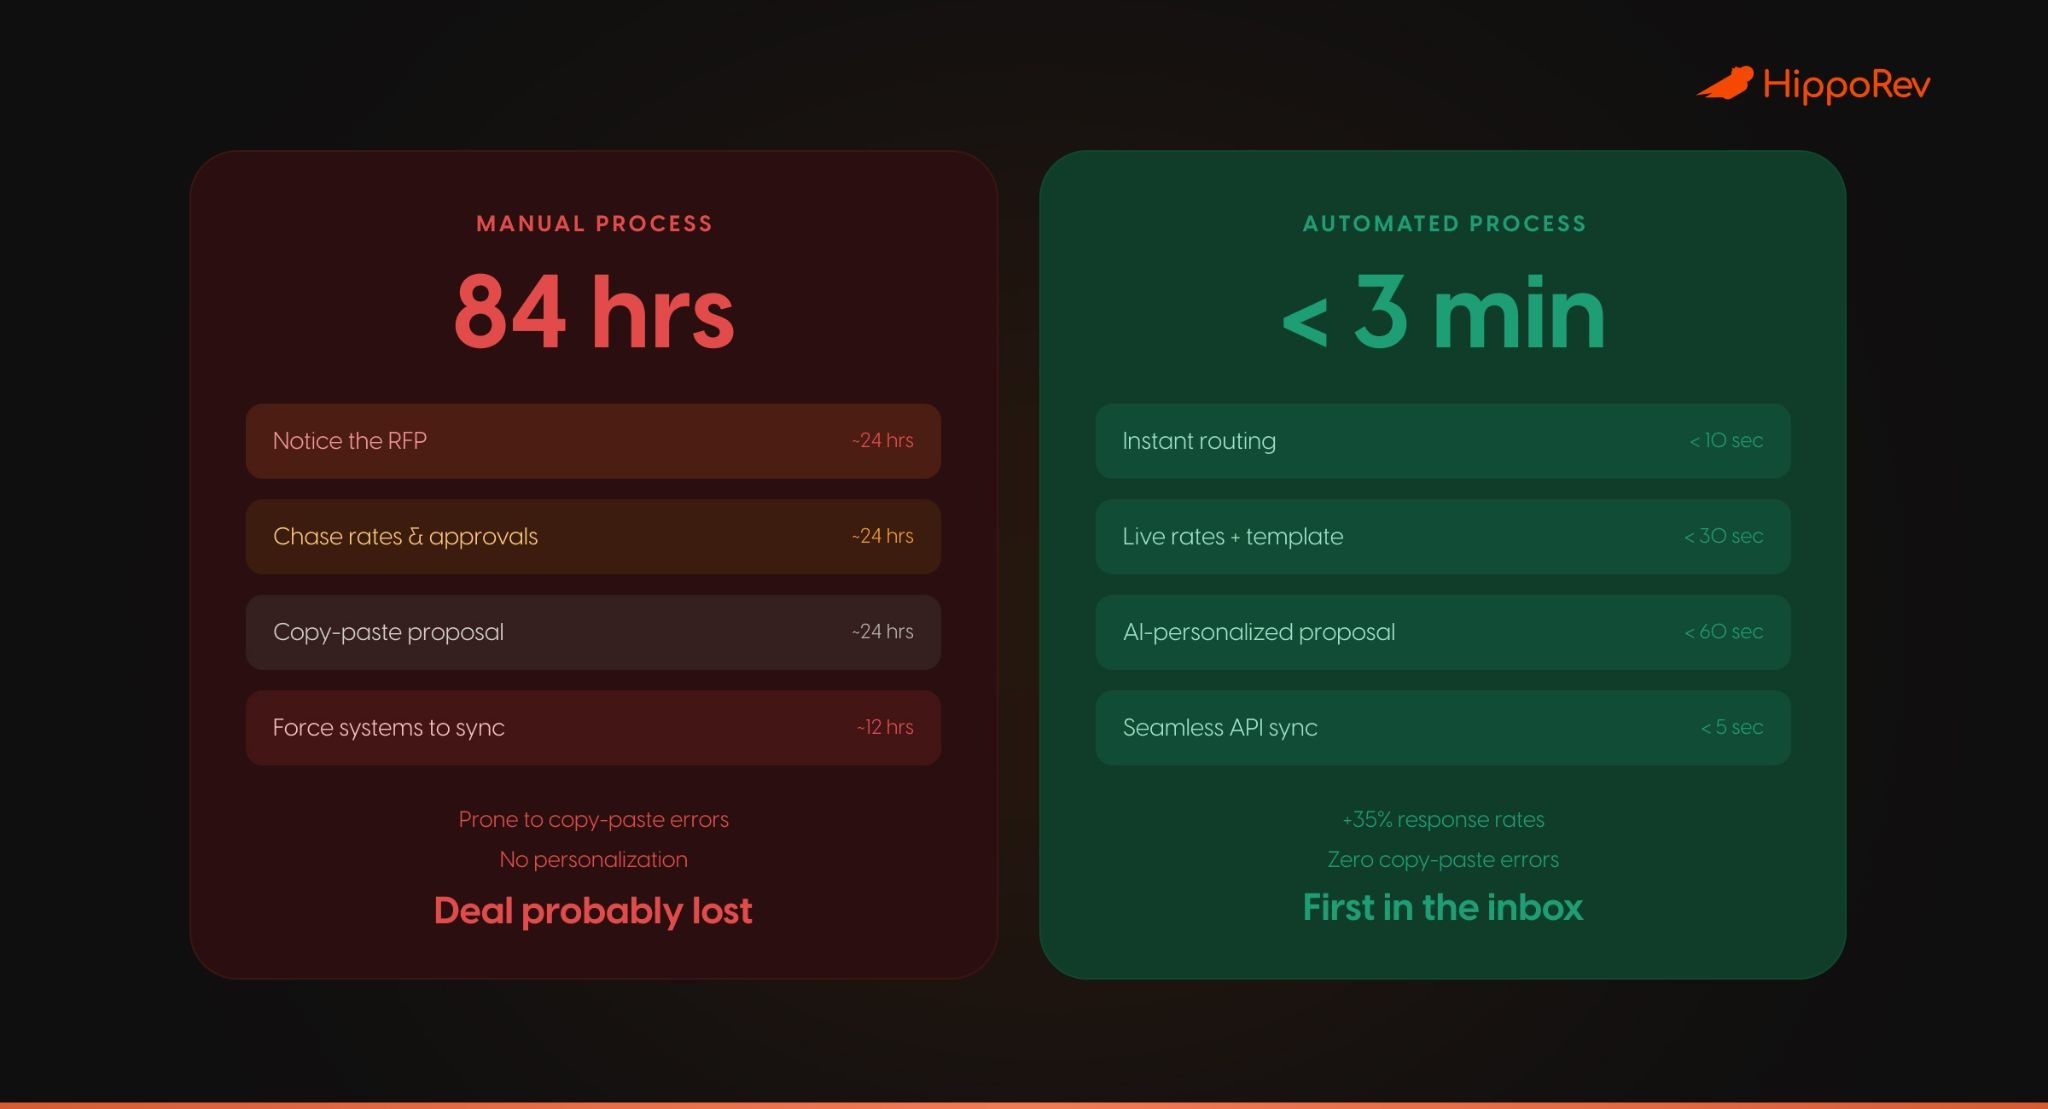The width and height of the screenshot is (2048, 1109).
Task: Click the Deal probably lost text
Action: click(592, 911)
